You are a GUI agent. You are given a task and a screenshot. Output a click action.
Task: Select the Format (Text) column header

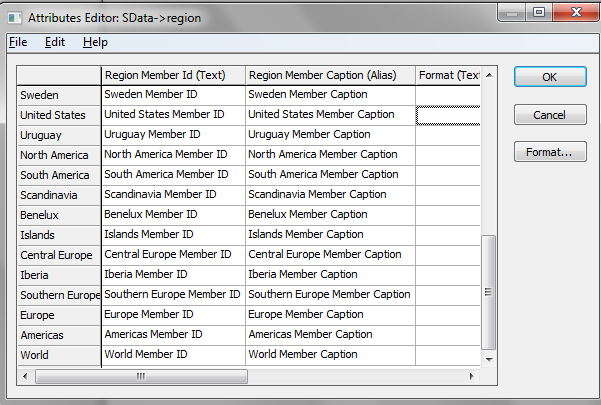[x=448, y=75]
